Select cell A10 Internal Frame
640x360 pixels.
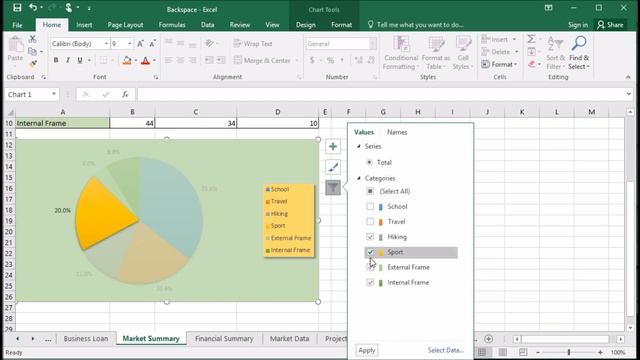pyautogui.click(x=62, y=123)
